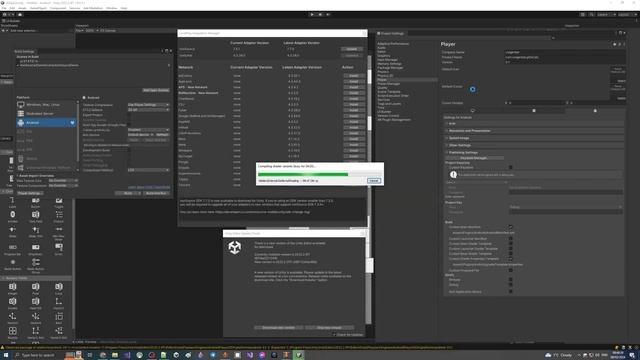Select the Toggle control icon in the library

click(59, 200)
